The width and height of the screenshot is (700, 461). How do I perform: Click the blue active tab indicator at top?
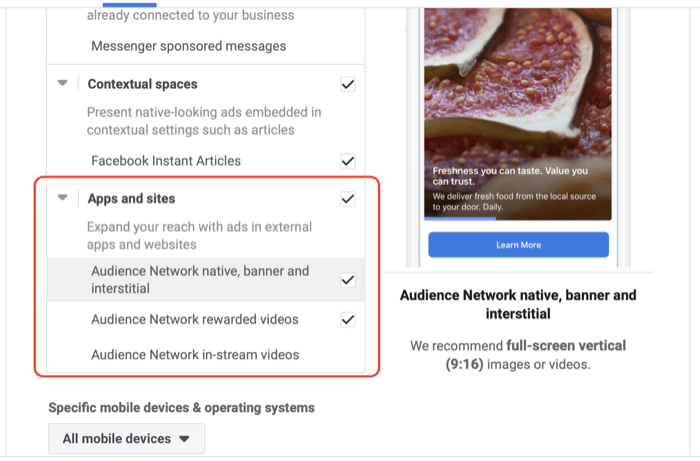[x=129, y=5]
